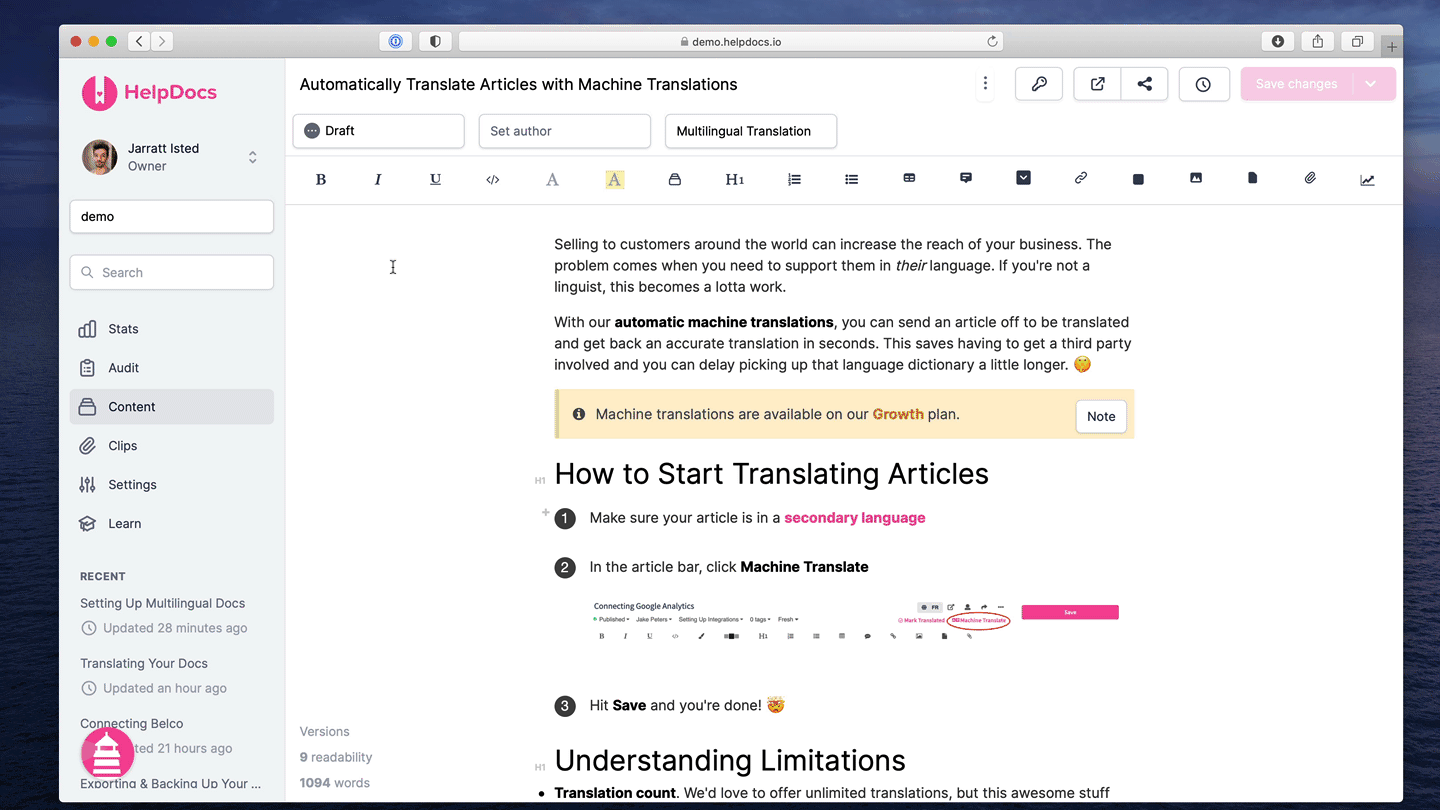Screen dimensions: 1440x810
Task: Click the Safari privacy shield icon
Action: click(435, 41)
